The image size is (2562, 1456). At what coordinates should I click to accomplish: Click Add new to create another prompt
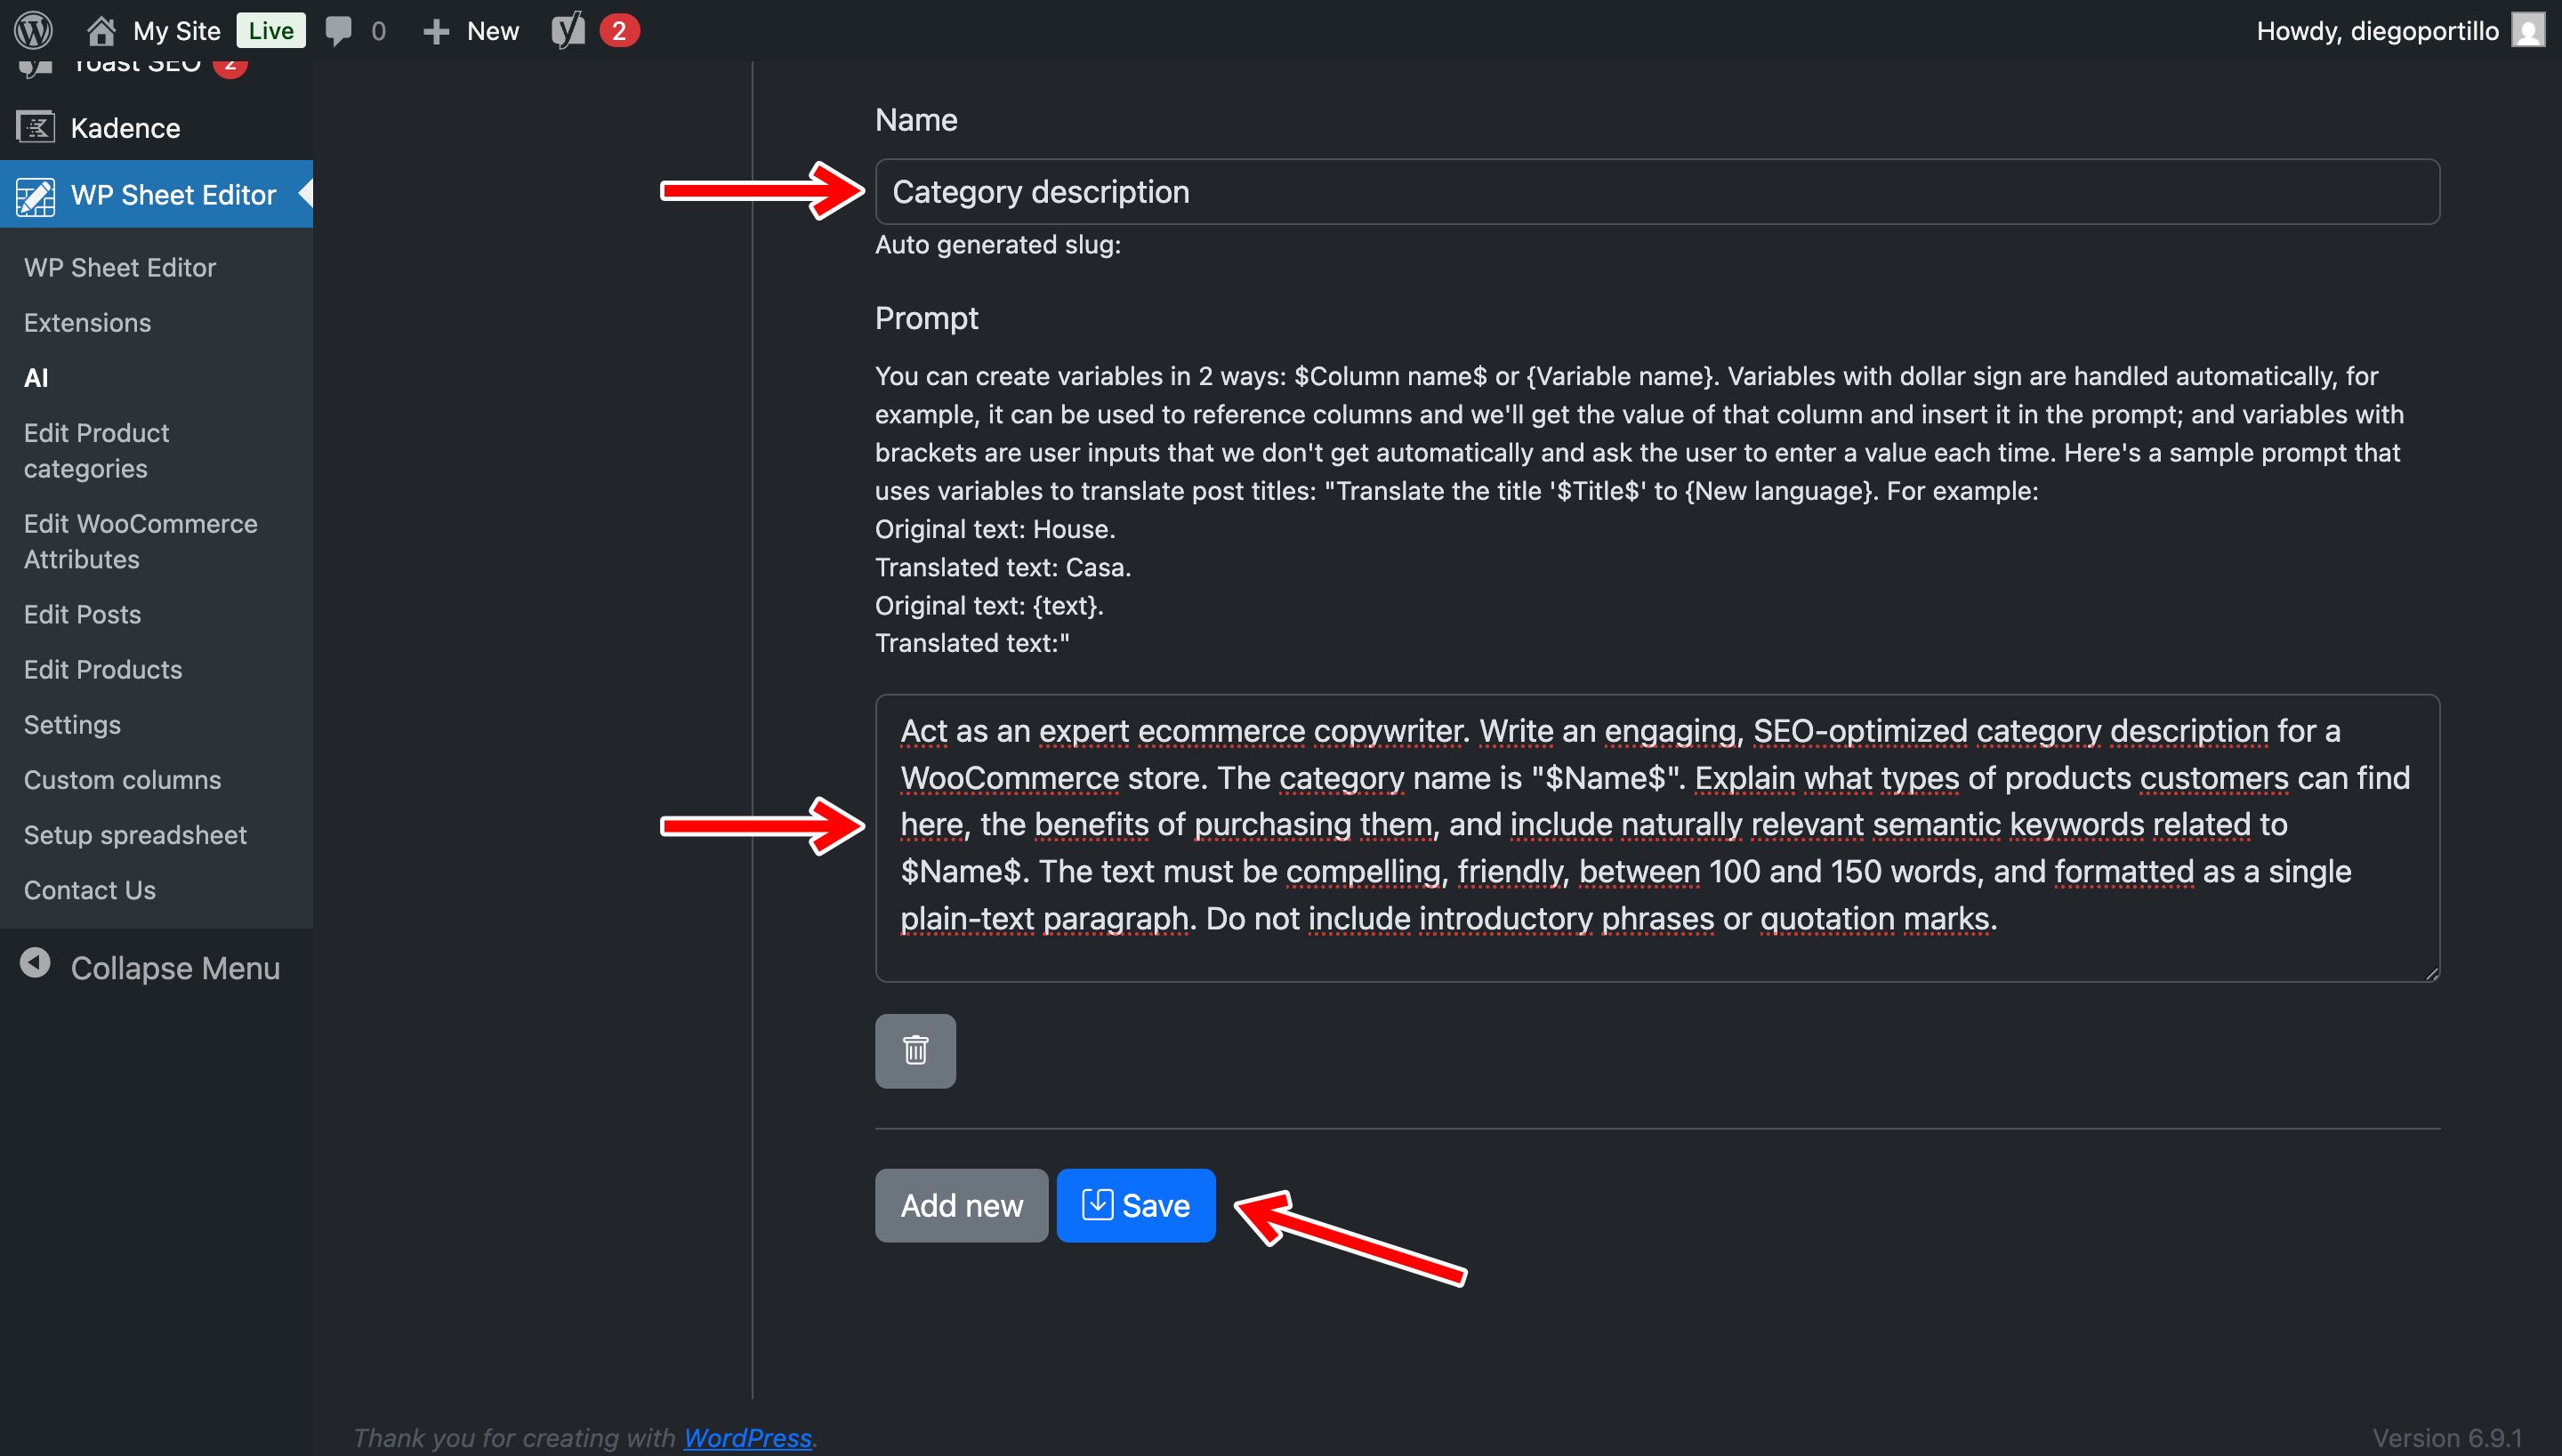[x=961, y=1205]
